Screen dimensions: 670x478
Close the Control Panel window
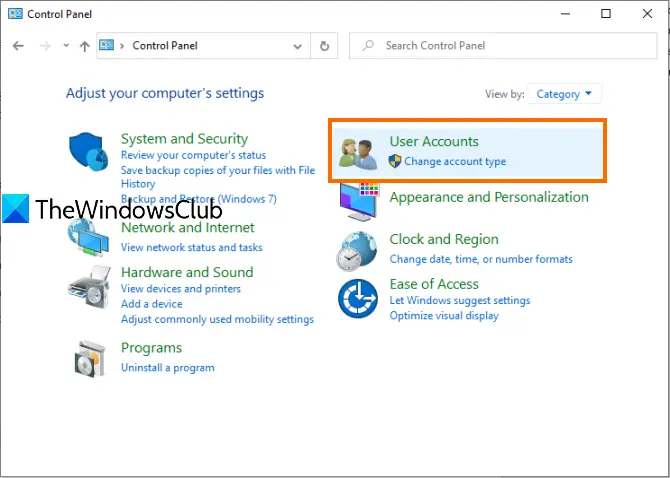[647, 14]
